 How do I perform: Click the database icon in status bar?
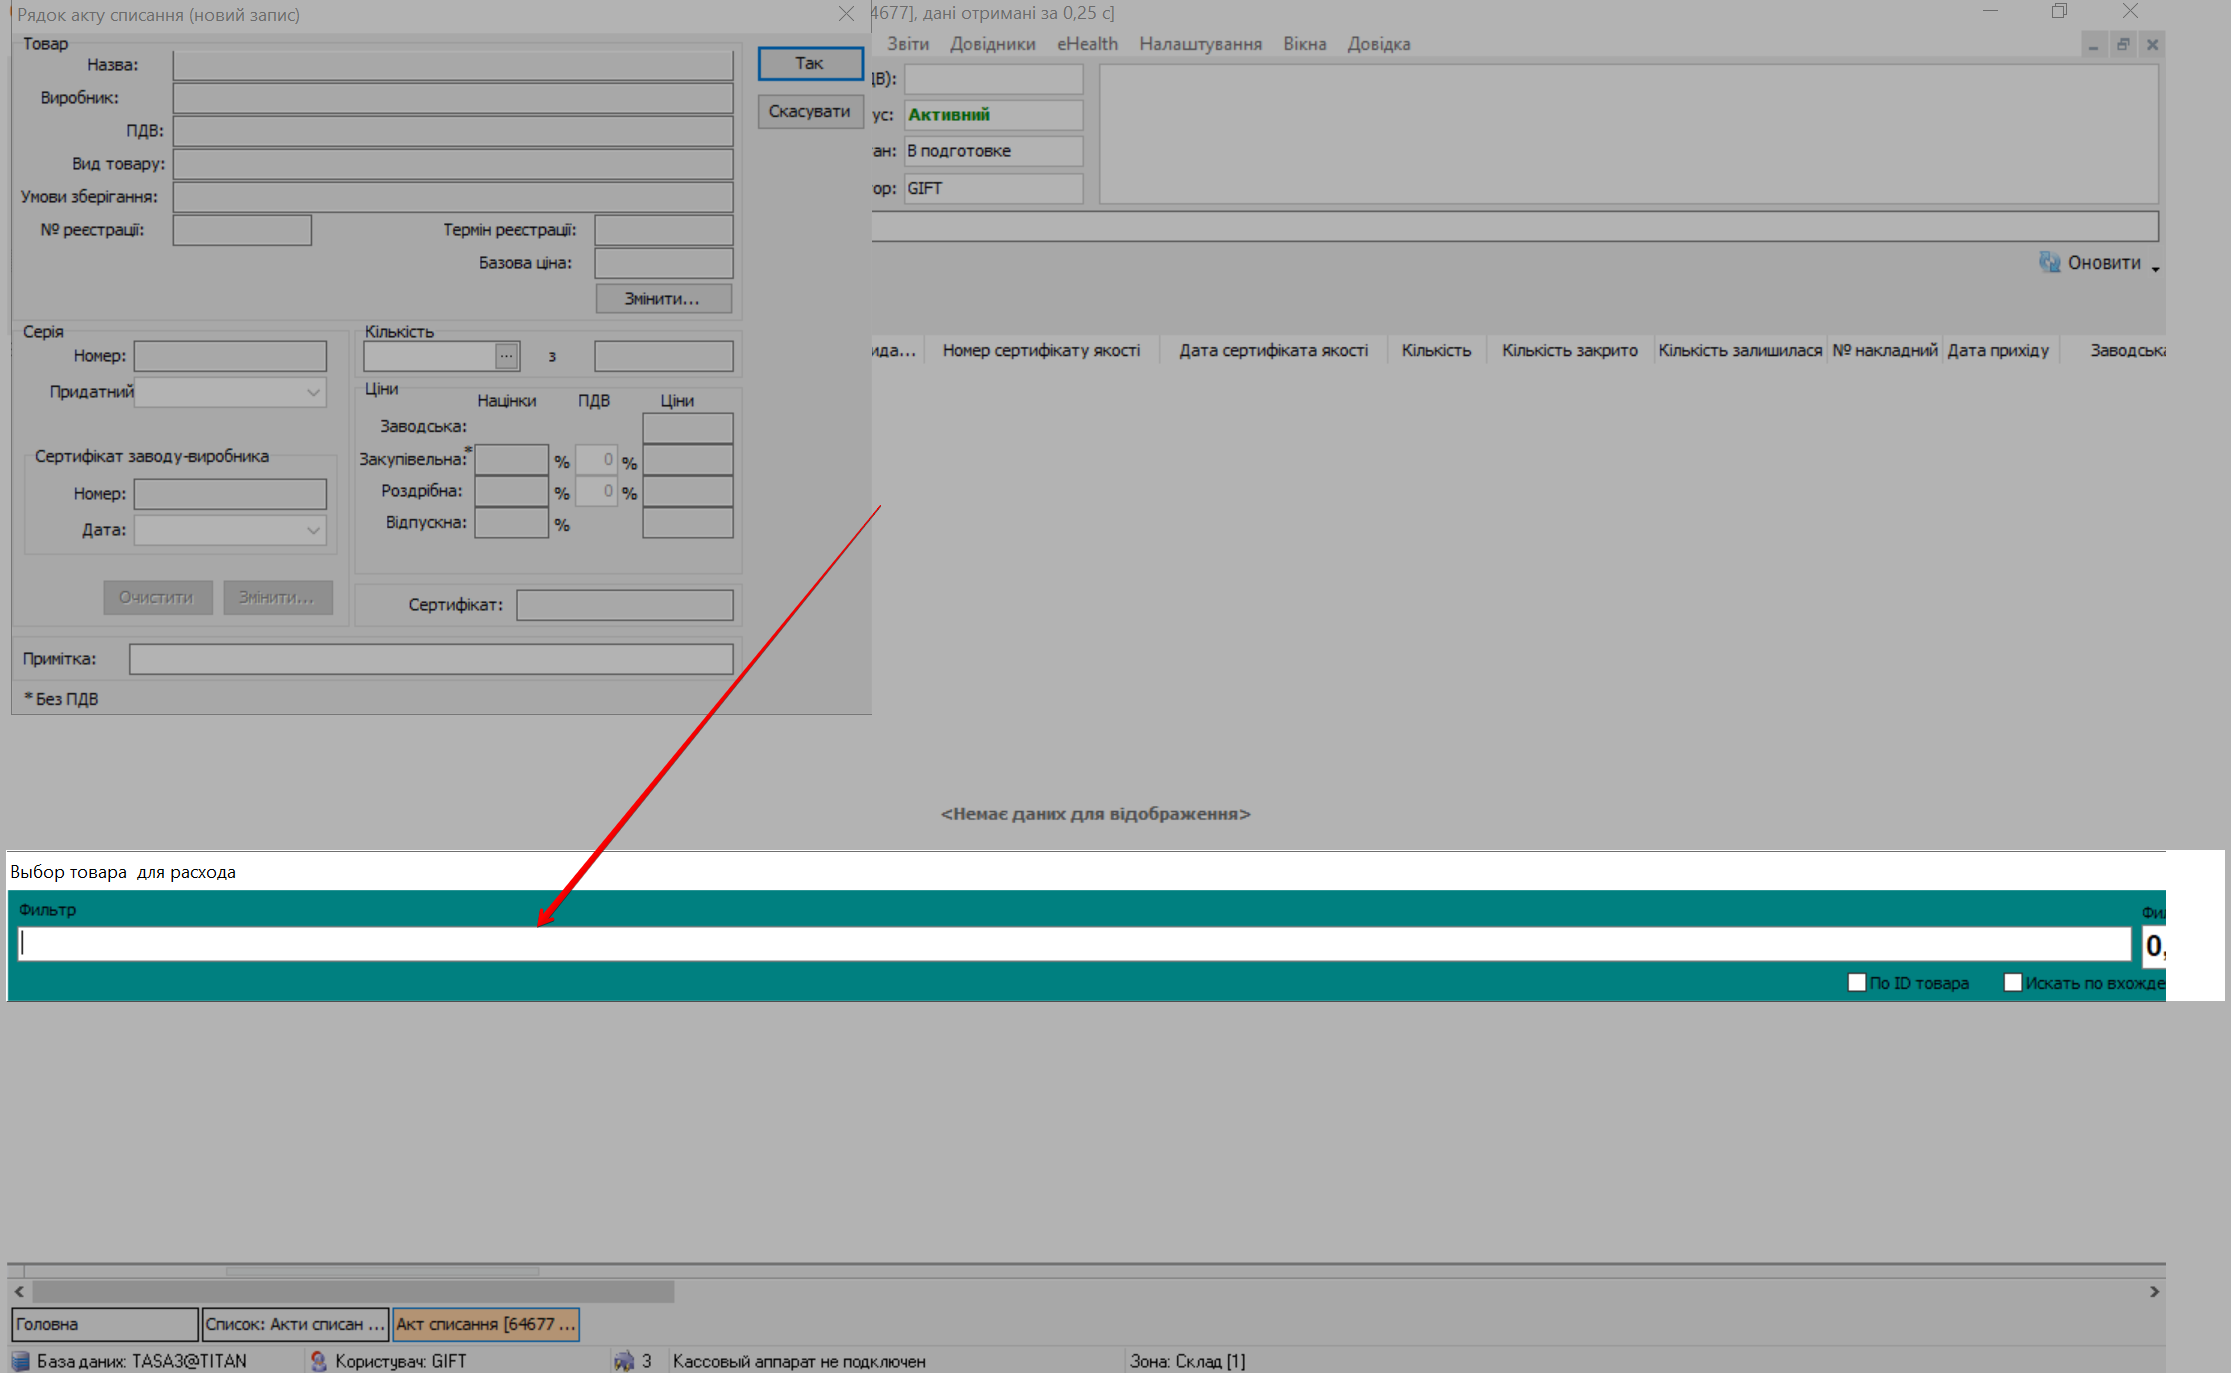20,1361
